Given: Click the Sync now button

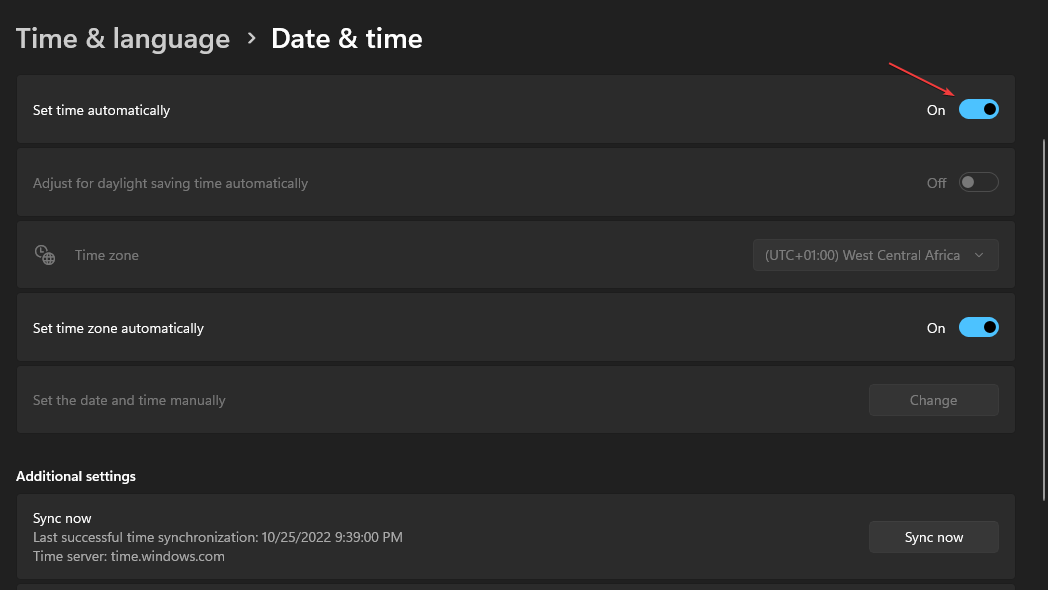Looking at the screenshot, I should [x=934, y=537].
